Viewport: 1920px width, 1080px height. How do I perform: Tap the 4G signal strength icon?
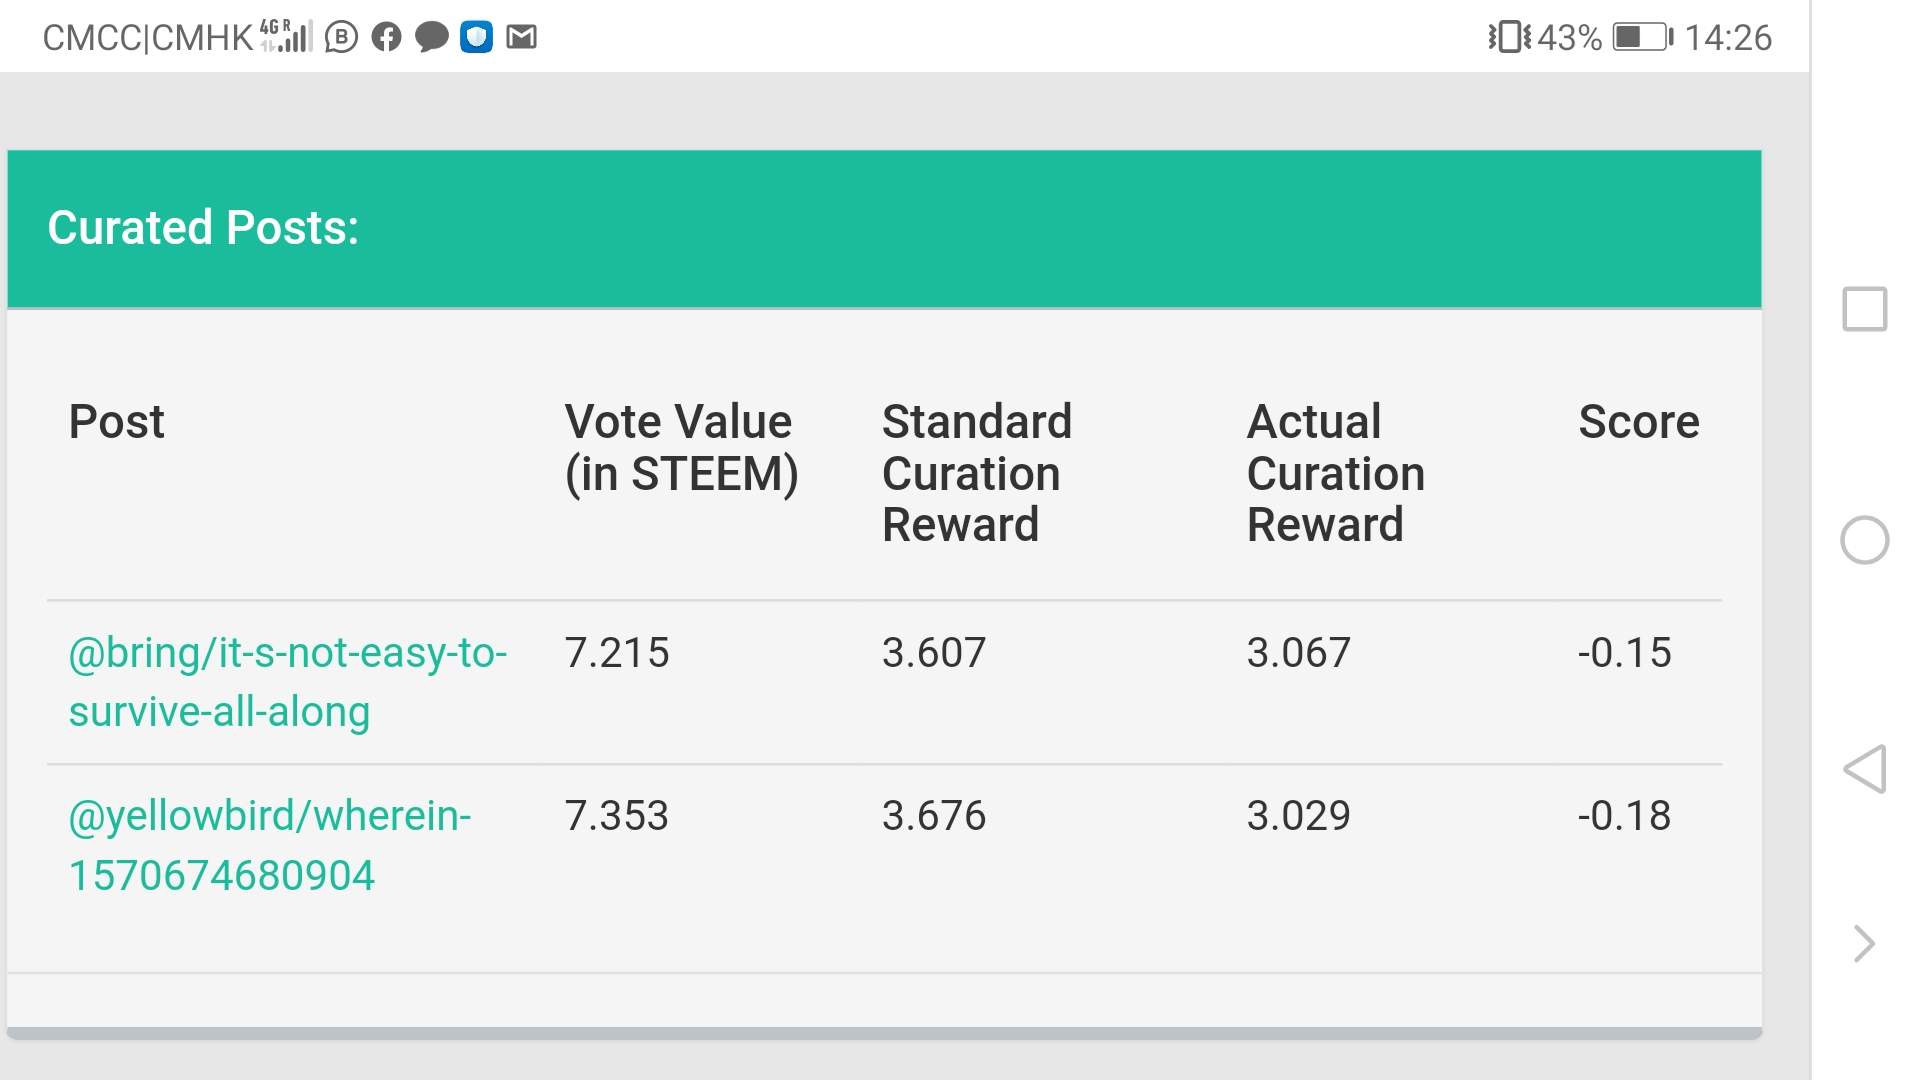(286, 36)
